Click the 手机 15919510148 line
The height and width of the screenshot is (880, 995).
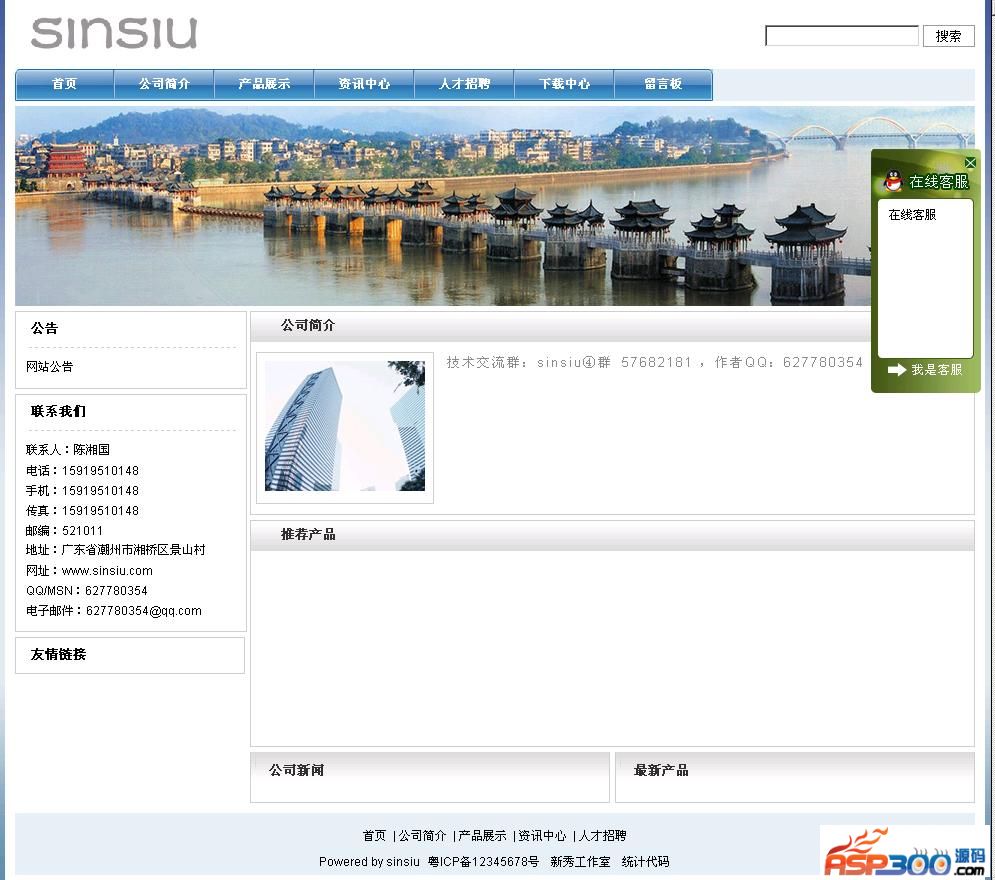(82, 491)
